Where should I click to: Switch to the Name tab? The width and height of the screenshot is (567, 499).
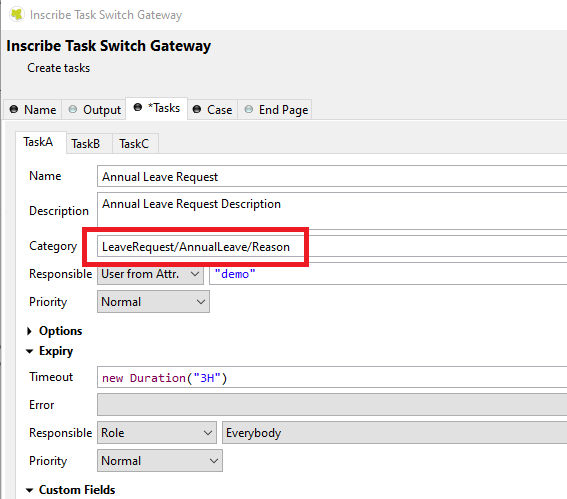pyautogui.click(x=33, y=110)
